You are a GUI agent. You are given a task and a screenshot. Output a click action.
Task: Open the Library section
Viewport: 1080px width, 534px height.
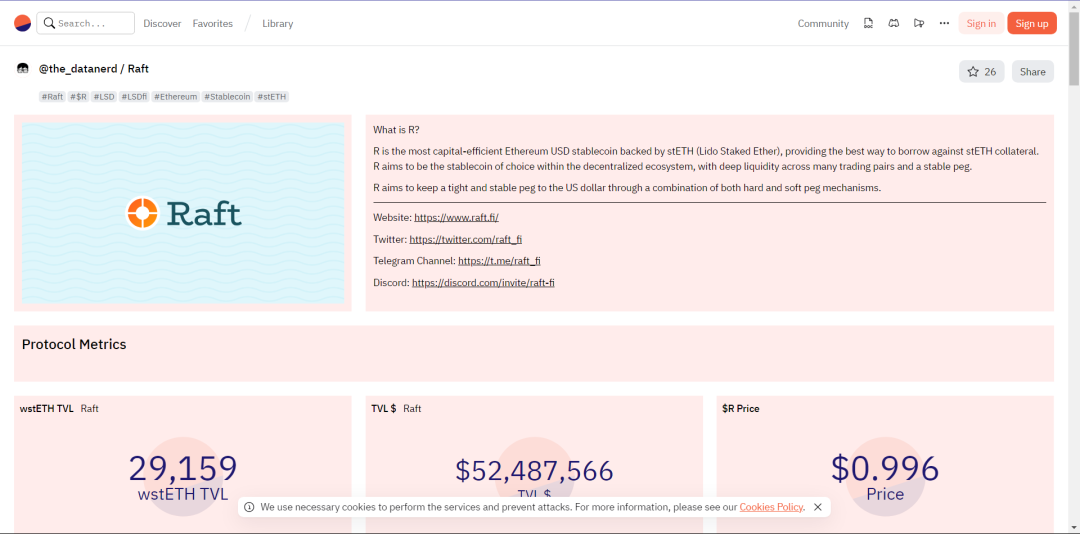[278, 23]
